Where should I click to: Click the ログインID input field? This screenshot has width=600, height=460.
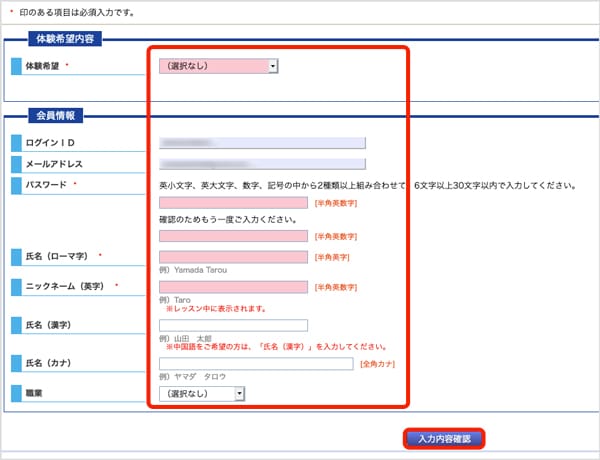(262, 143)
